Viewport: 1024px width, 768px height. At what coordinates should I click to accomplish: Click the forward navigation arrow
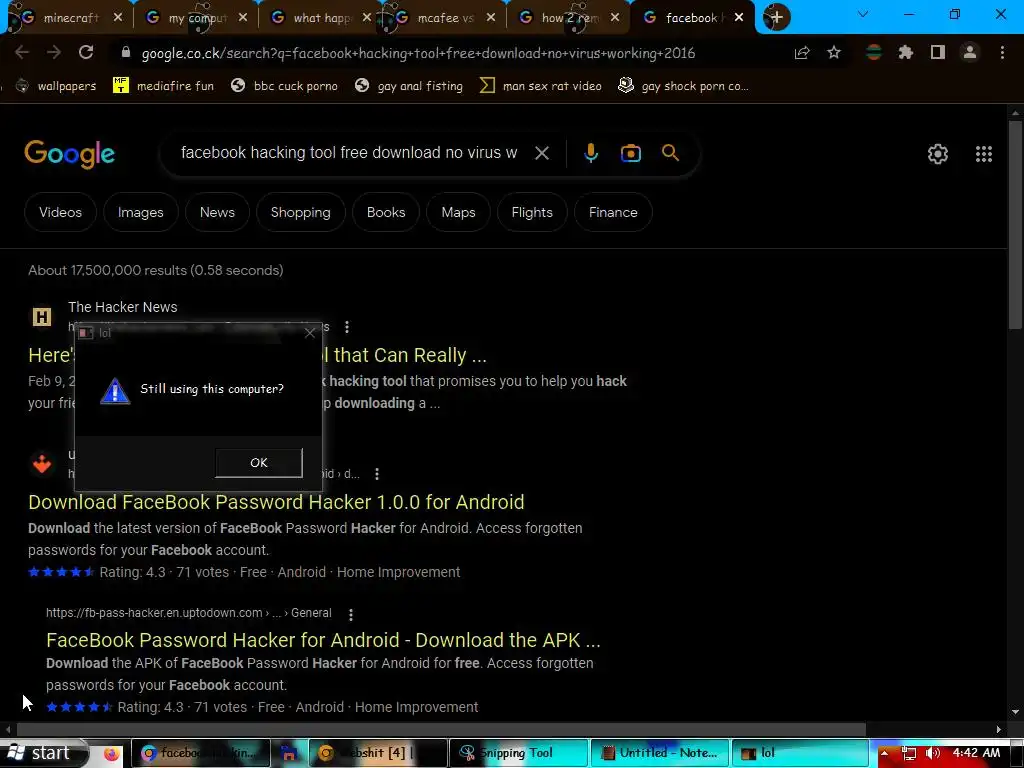54,53
